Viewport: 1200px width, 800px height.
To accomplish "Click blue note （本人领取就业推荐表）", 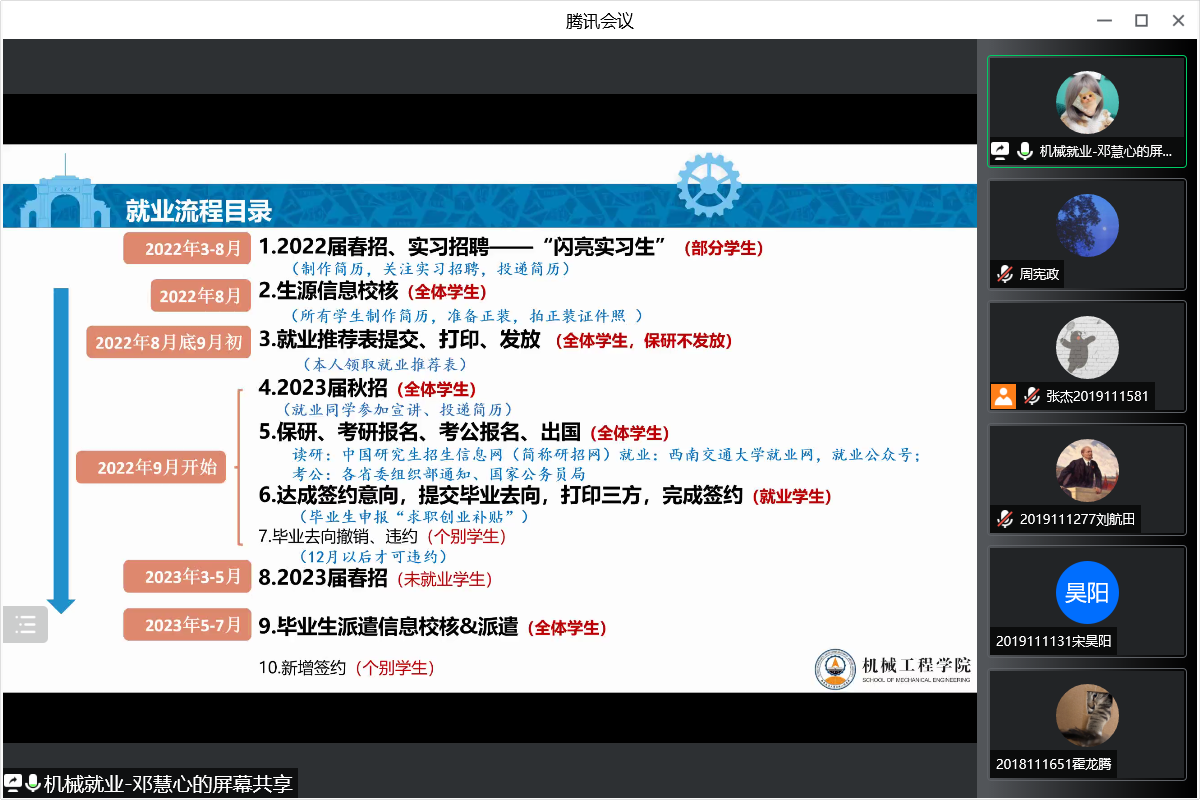I will click(x=385, y=365).
